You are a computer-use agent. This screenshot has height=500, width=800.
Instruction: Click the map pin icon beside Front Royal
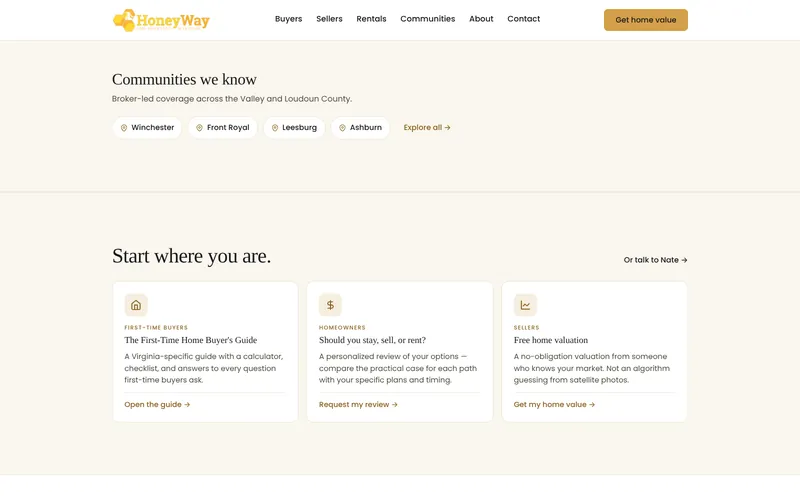tap(199, 128)
